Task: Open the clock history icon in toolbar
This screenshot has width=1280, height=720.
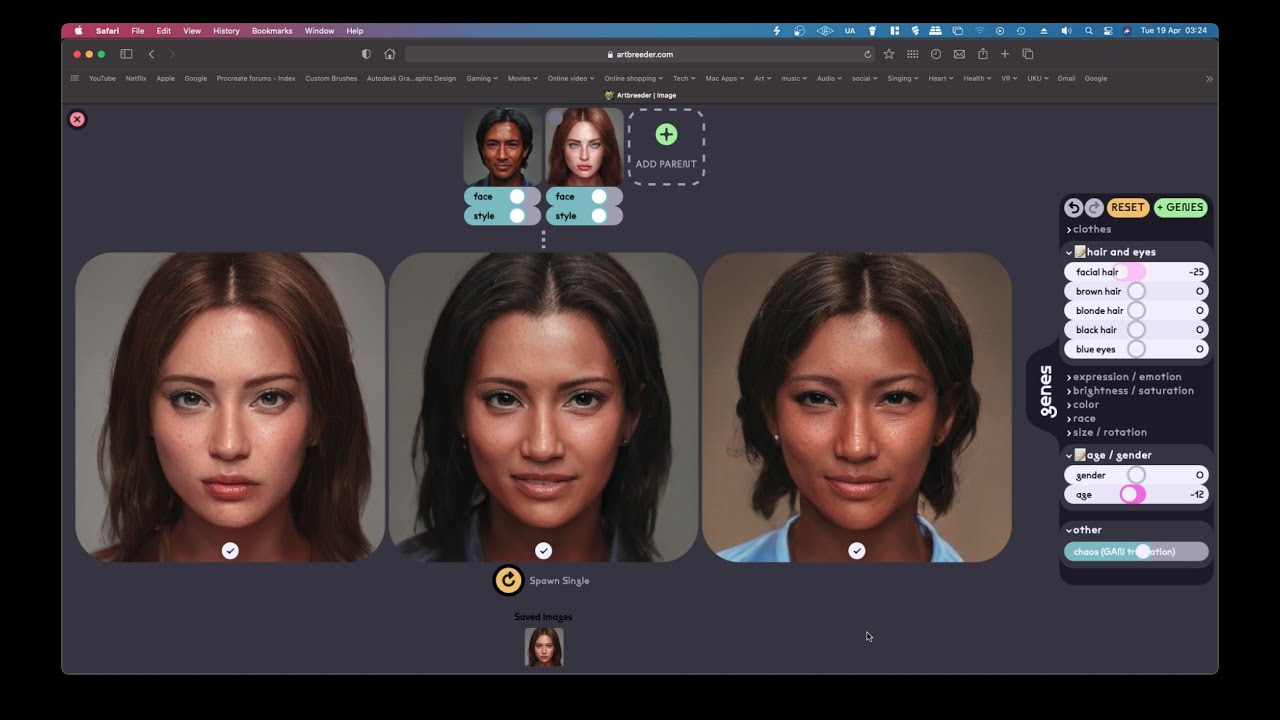Action: coord(936,54)
